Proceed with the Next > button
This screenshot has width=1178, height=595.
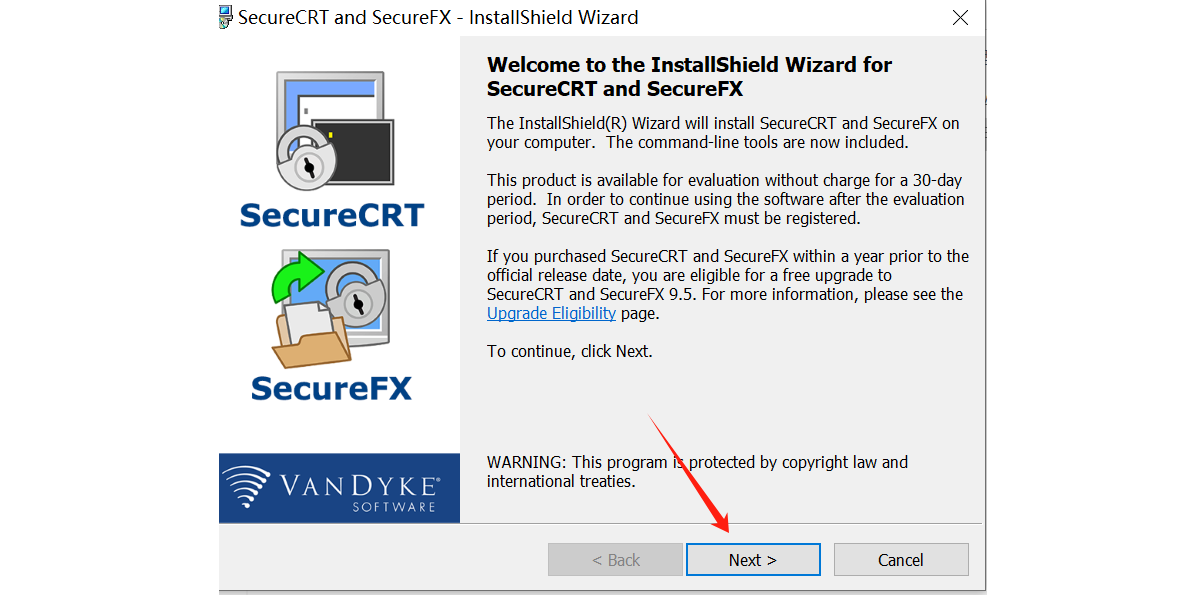[753, 560]
